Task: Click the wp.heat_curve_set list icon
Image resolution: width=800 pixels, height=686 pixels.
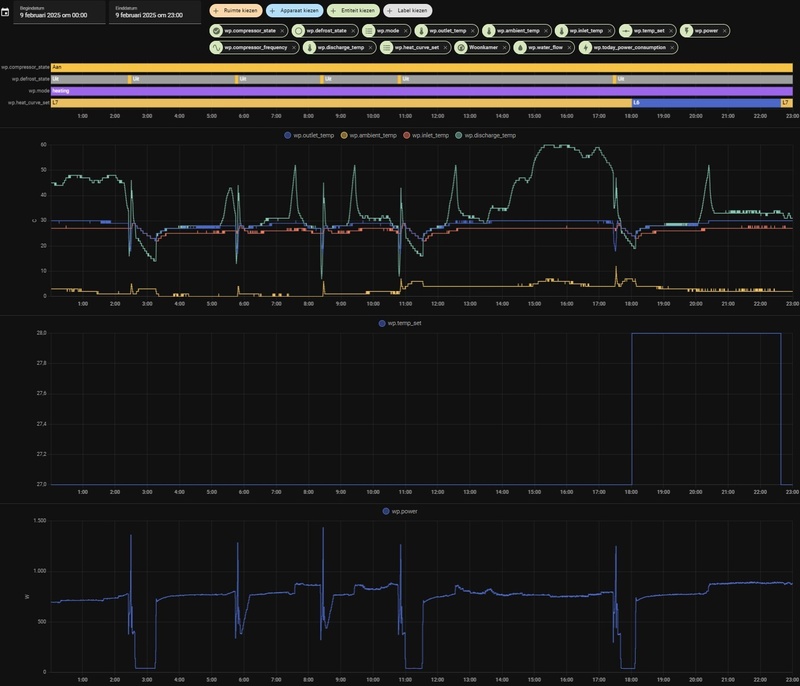Action: point(387,47)
